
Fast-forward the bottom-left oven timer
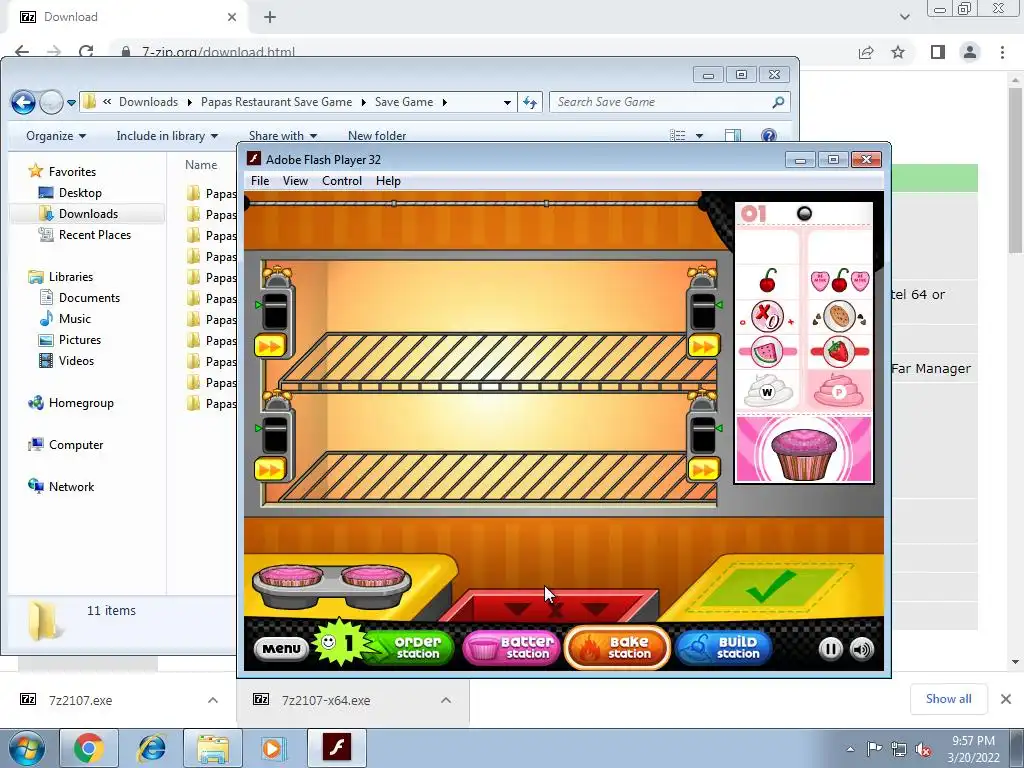(x=270, y=469)
